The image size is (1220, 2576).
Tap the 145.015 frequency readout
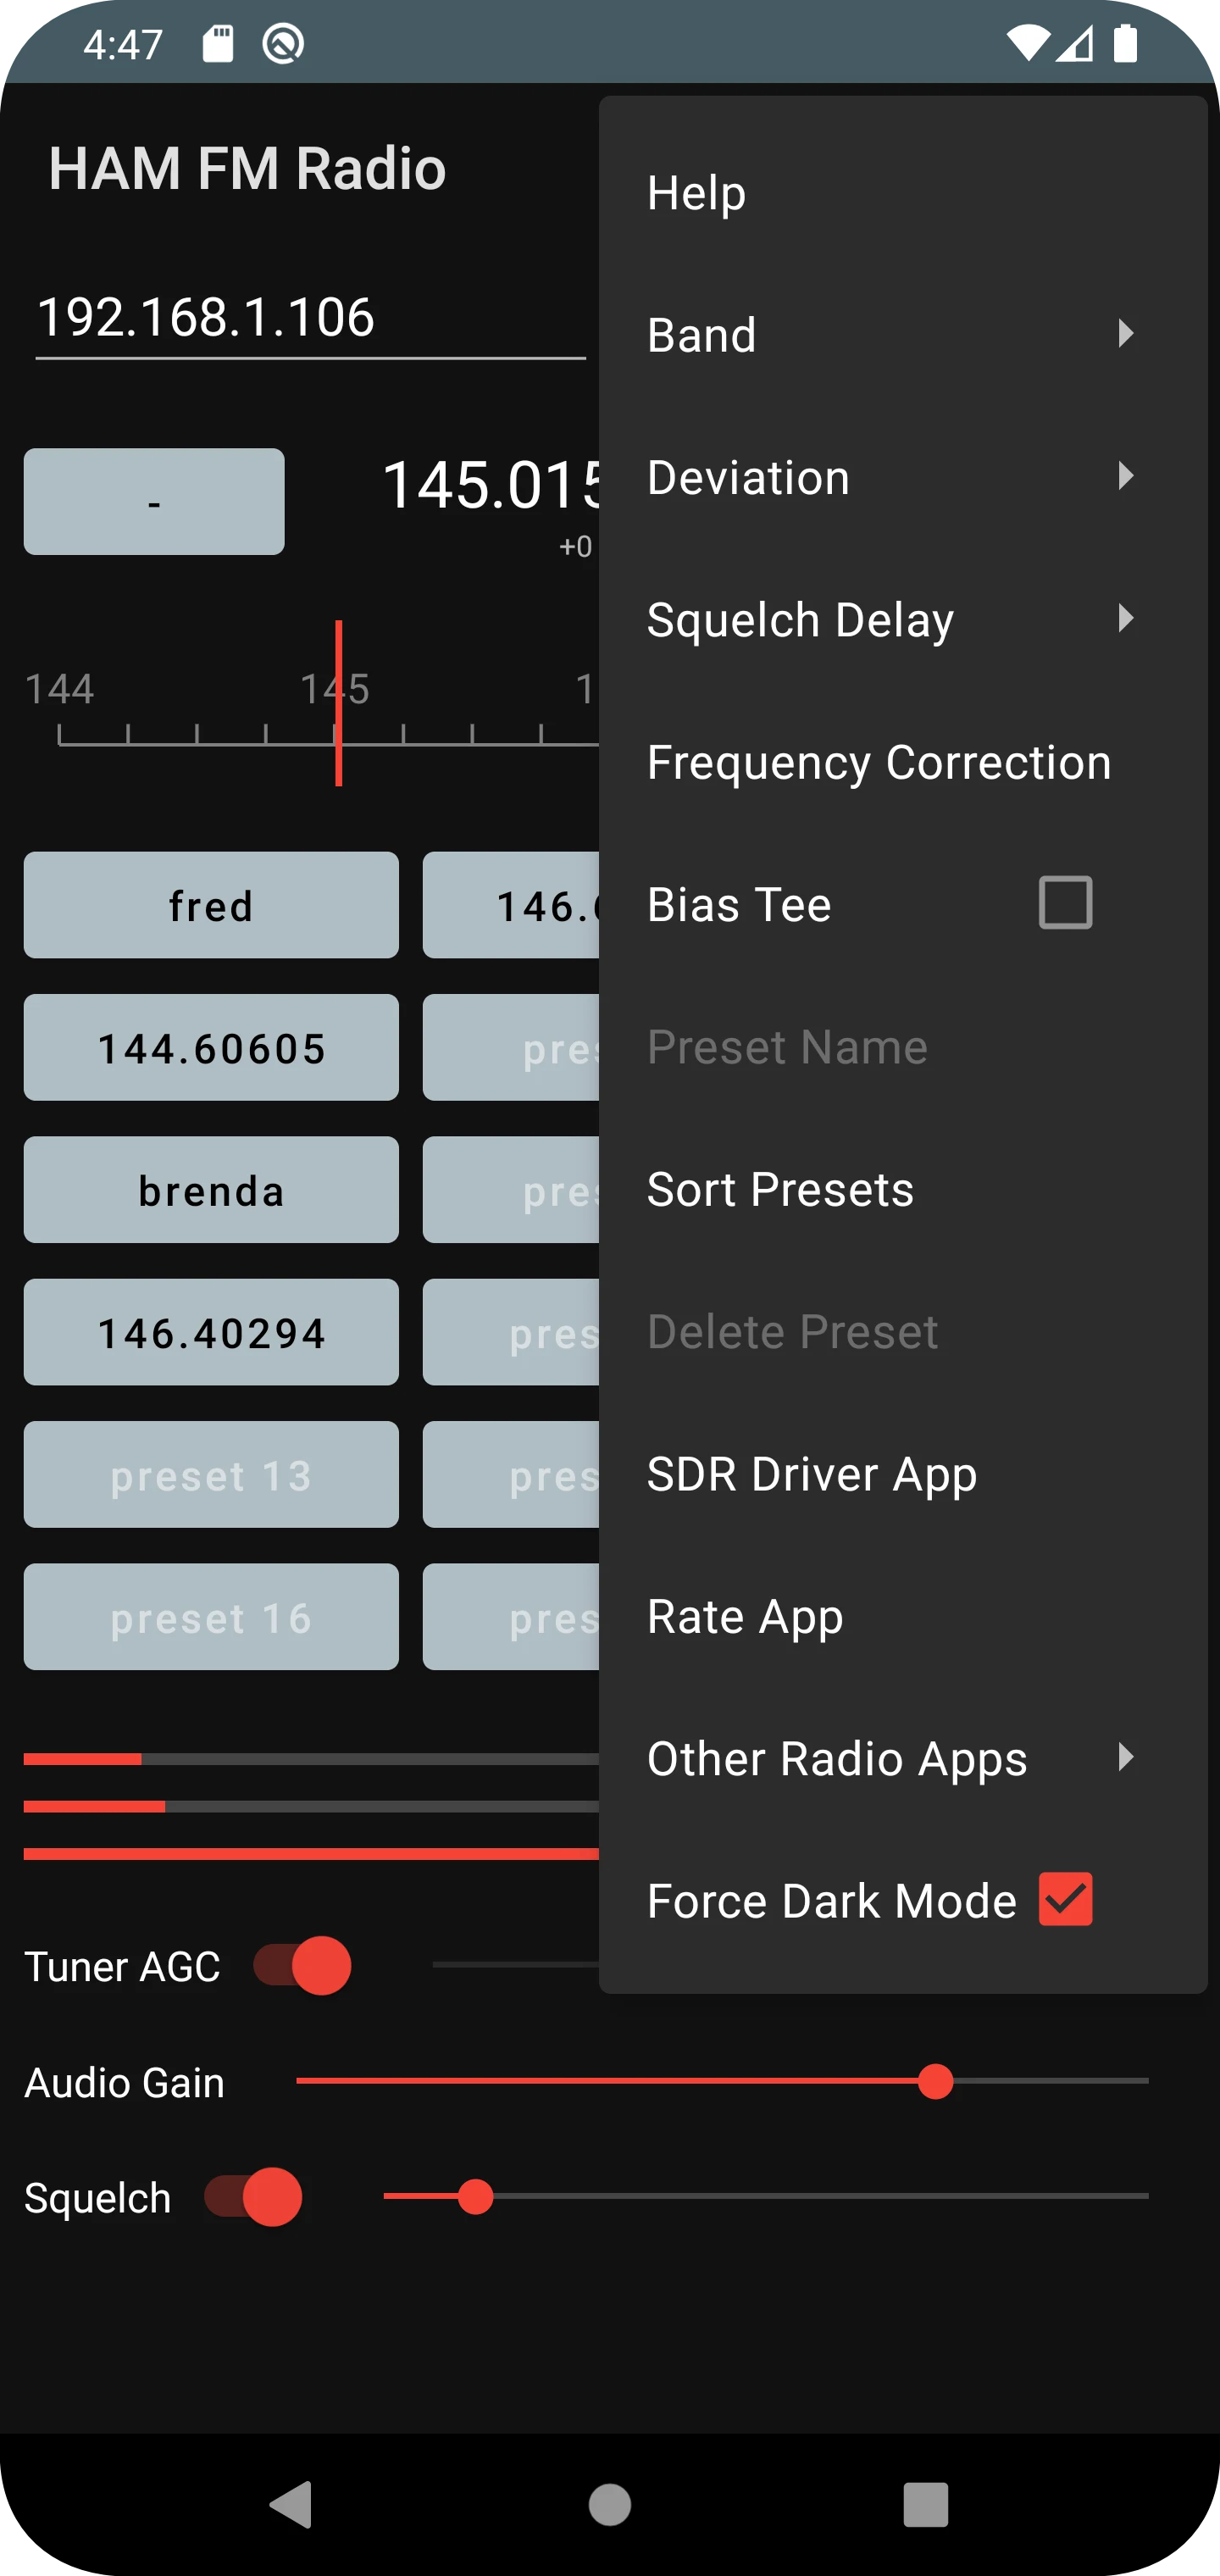click(x=492, y=486)
